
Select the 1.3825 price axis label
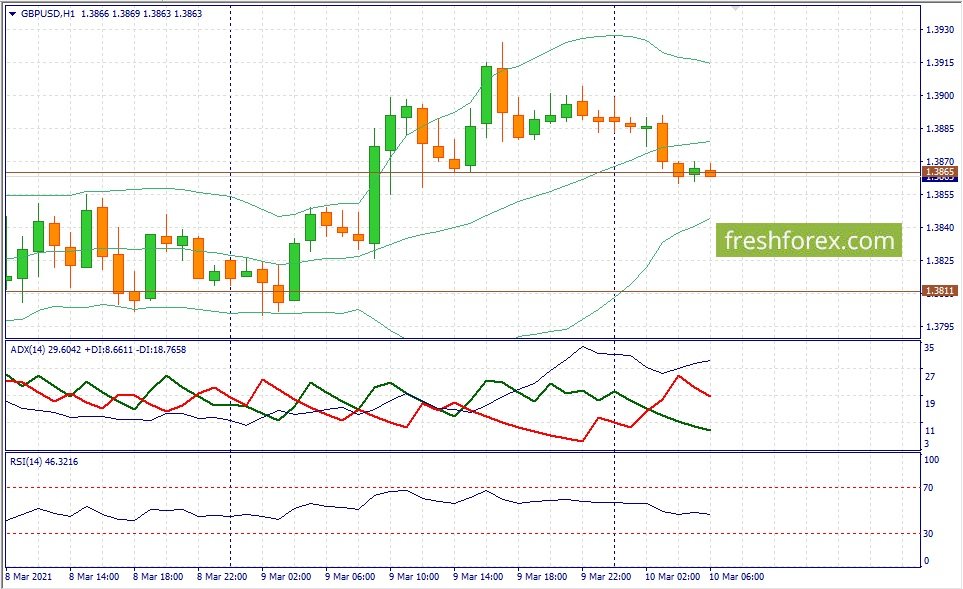point(940,261)
